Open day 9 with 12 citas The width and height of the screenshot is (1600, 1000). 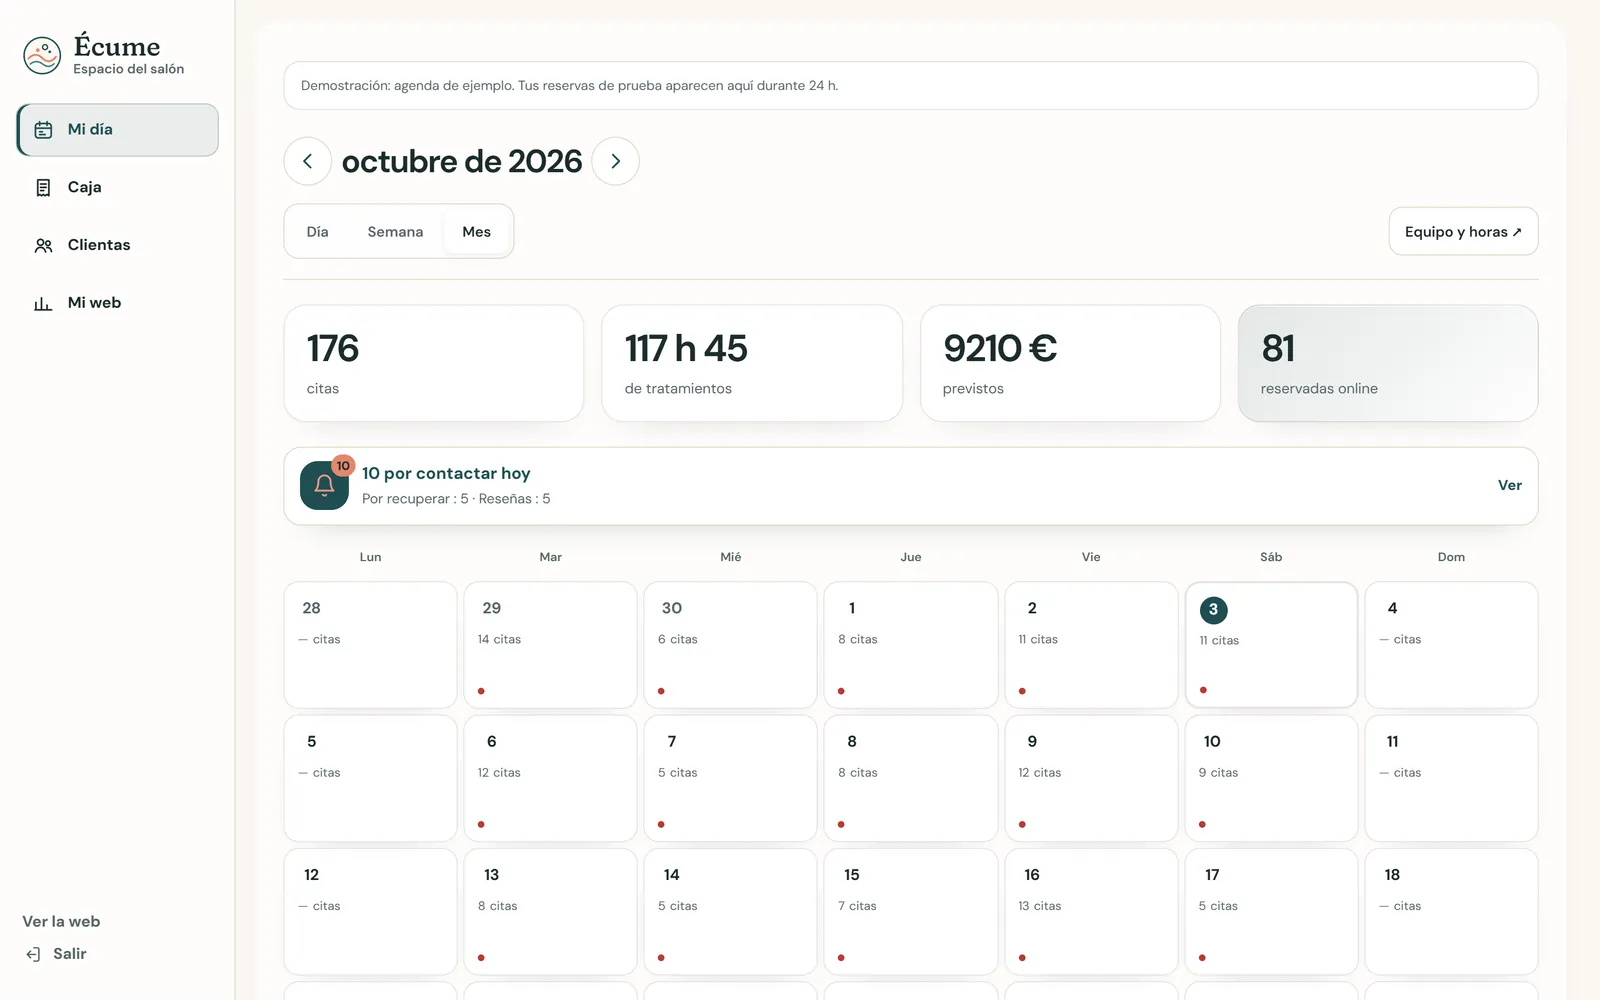click(1091, 778)
